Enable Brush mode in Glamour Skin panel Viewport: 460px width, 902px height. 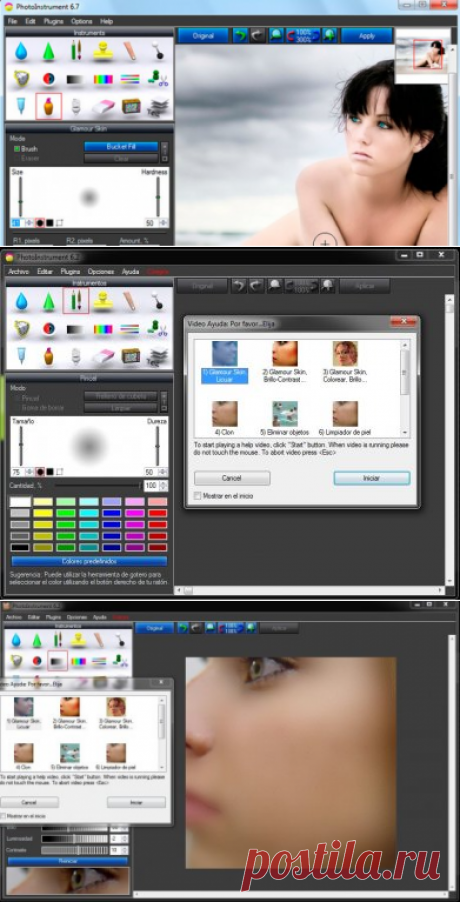pyautogui.click(x=26, y=148)
